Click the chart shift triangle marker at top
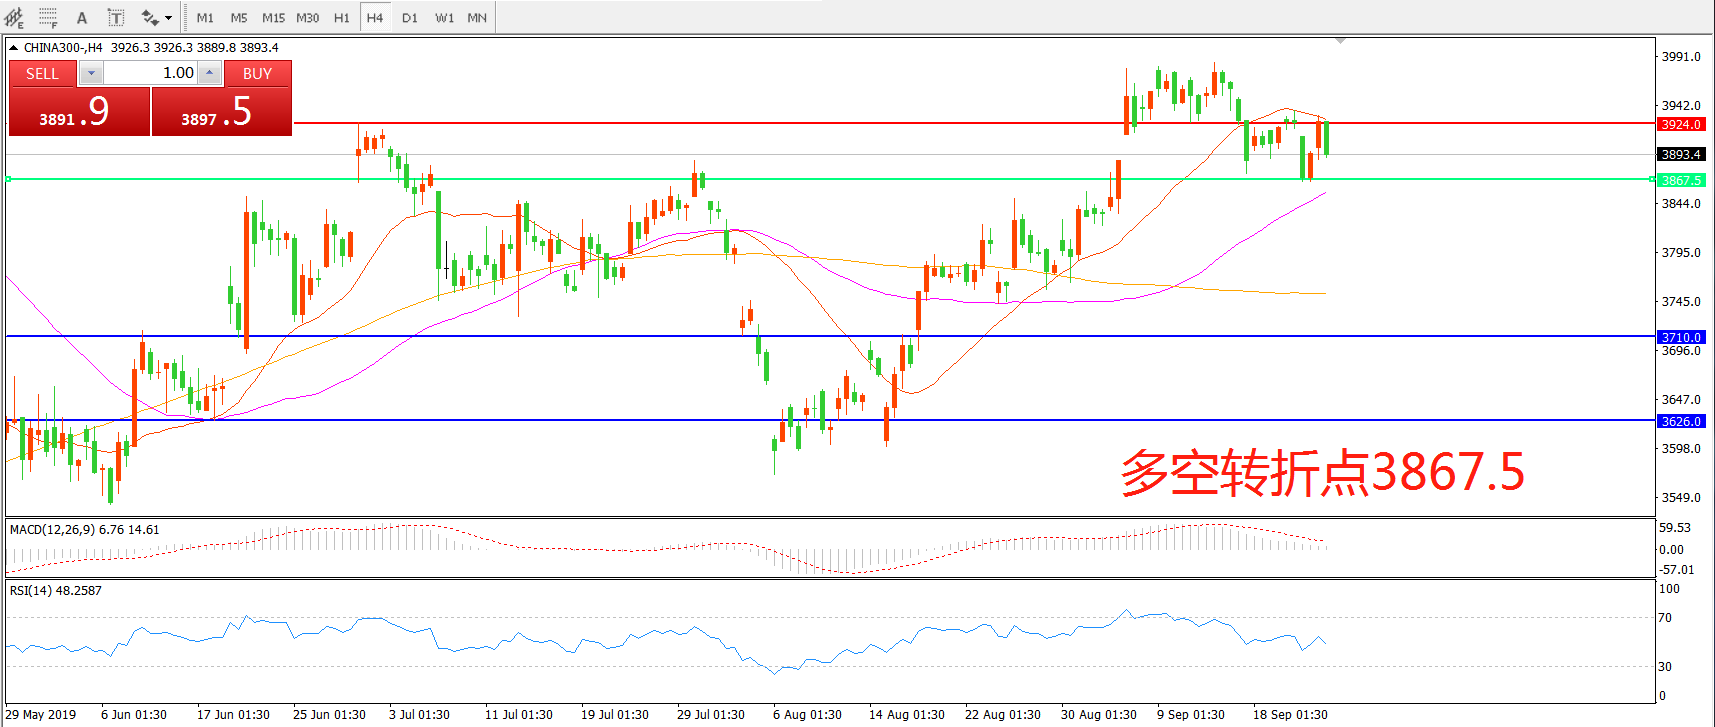The height and width of the screenshot is (727, 1715). [x=1340, y=41]
